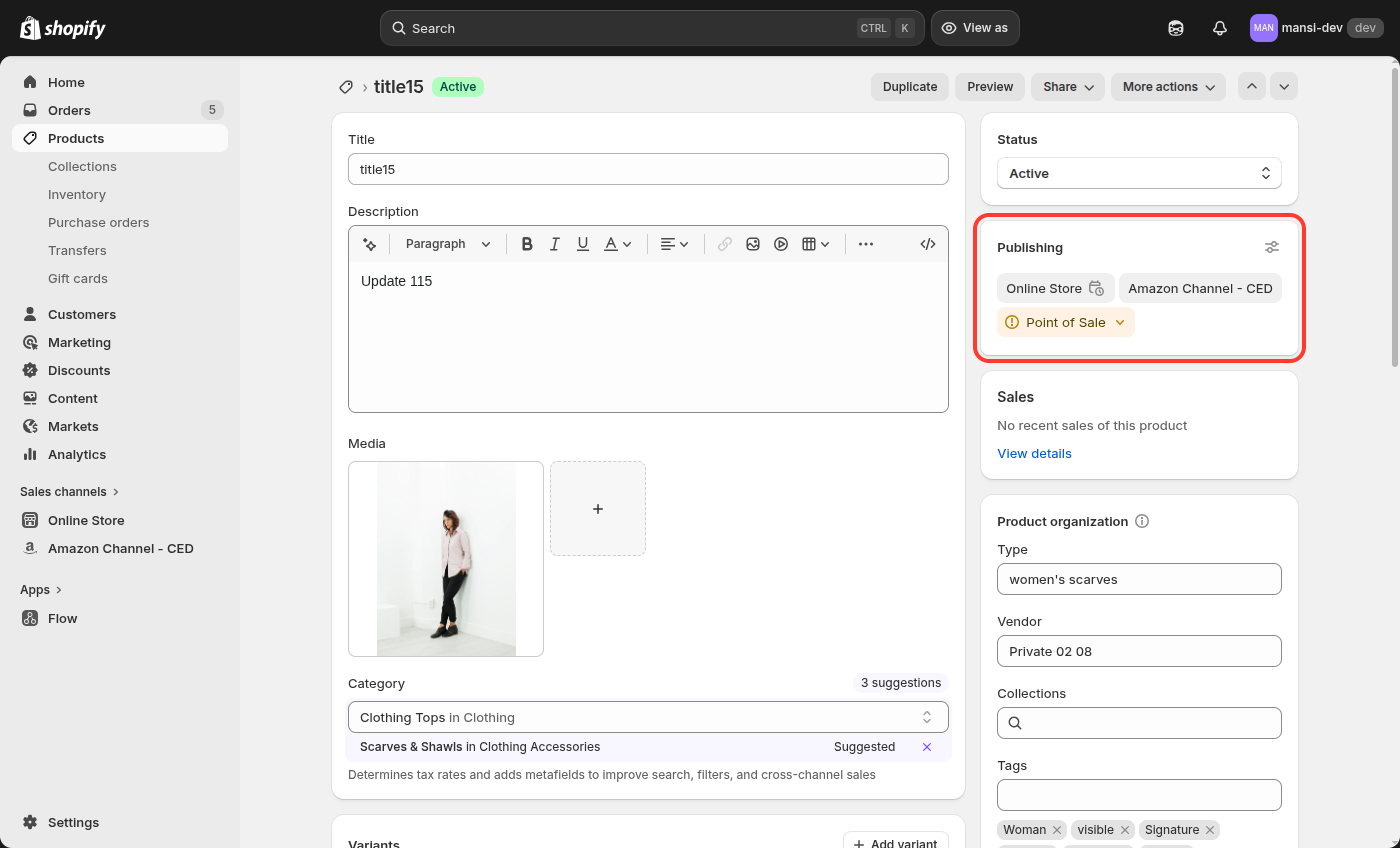Screen dimensions: 1400x848
Task: Remove the Woman tag
Action: 1057,830
